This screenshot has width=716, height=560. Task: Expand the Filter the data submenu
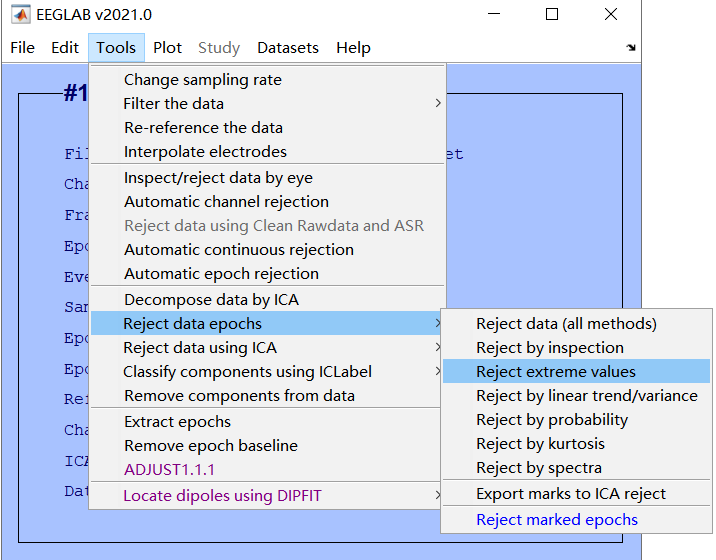coord(268,104)
